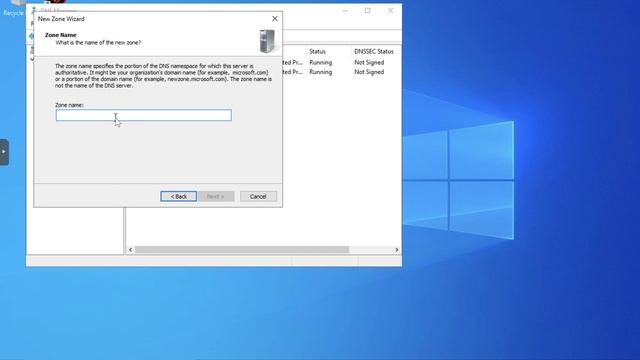Go back with the Back button
Screen dimensions: 640x360
tap(178, 196)
